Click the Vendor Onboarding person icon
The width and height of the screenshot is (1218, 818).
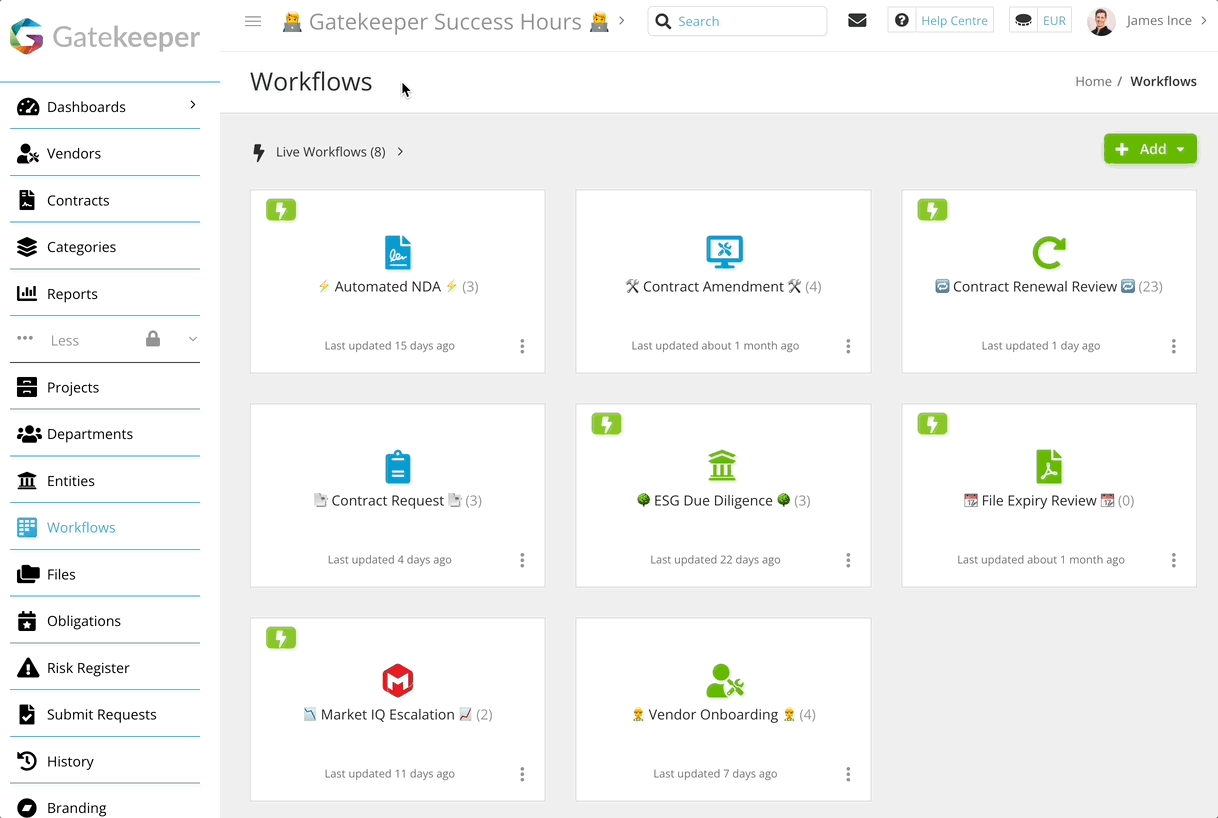click(x=722, y=680)
